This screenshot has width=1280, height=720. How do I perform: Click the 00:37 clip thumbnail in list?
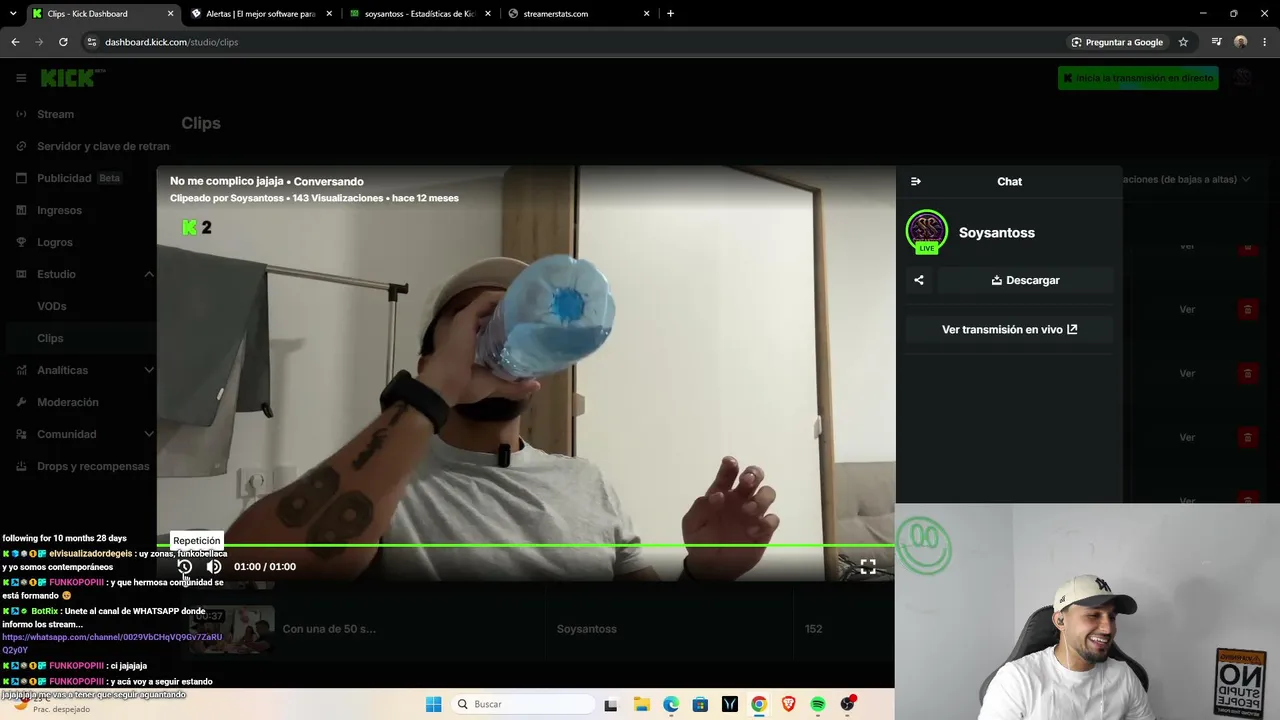pos(233,628)
